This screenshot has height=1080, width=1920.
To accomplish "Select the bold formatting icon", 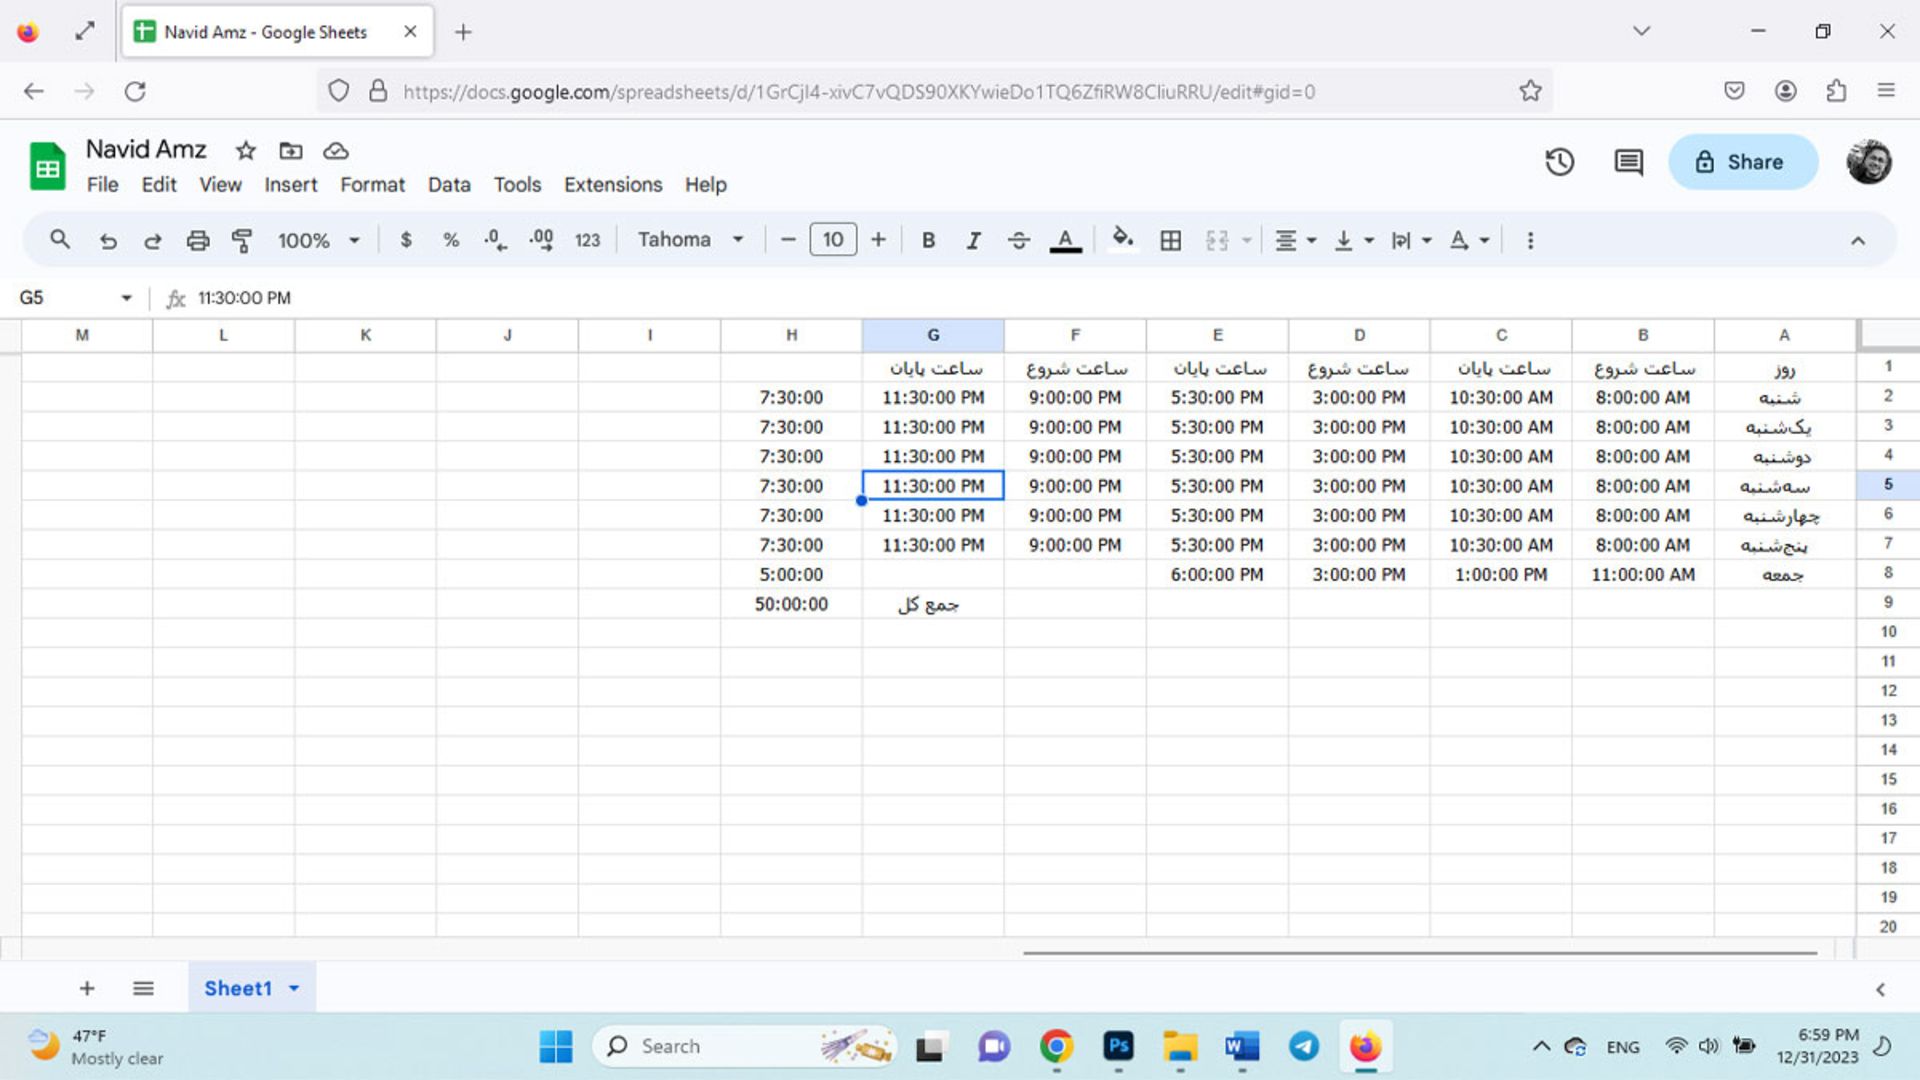I will pyautogui.click(x=927, y=239).
